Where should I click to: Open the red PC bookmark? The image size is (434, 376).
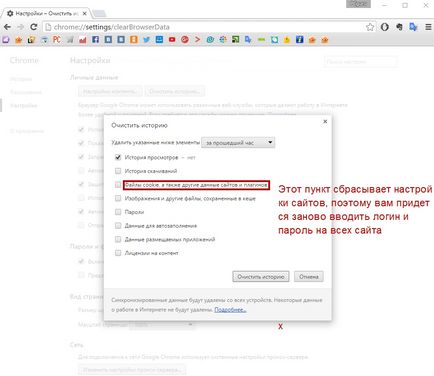pos(57,40)
